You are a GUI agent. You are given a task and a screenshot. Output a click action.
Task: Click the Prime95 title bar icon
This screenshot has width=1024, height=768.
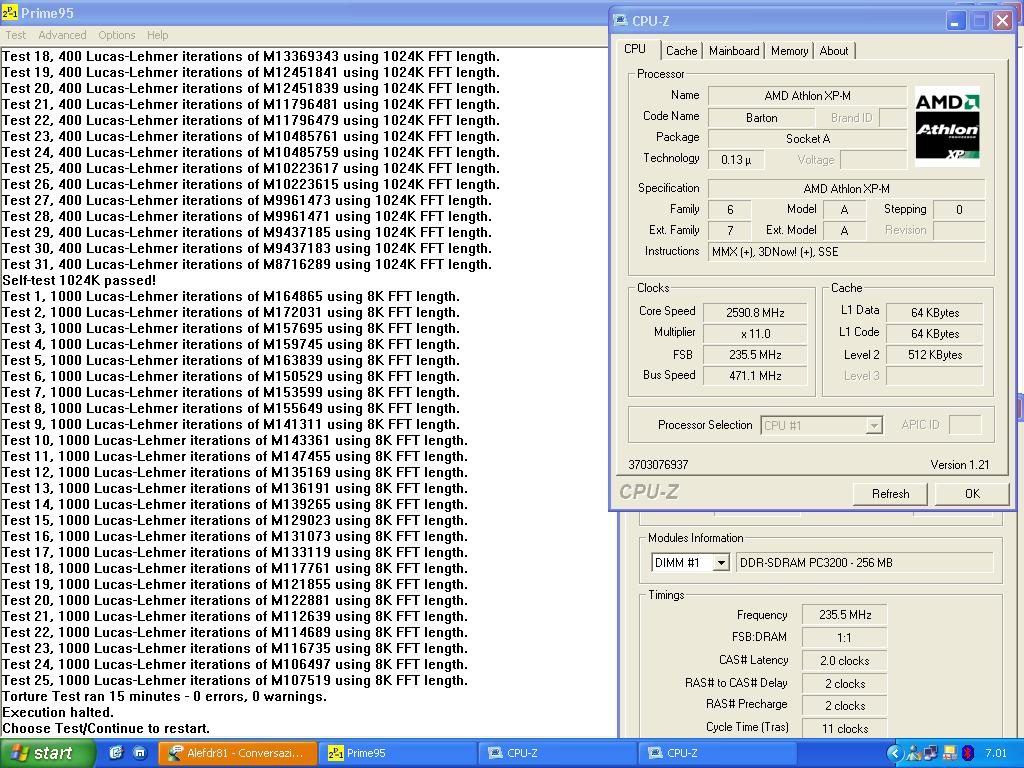10,12
